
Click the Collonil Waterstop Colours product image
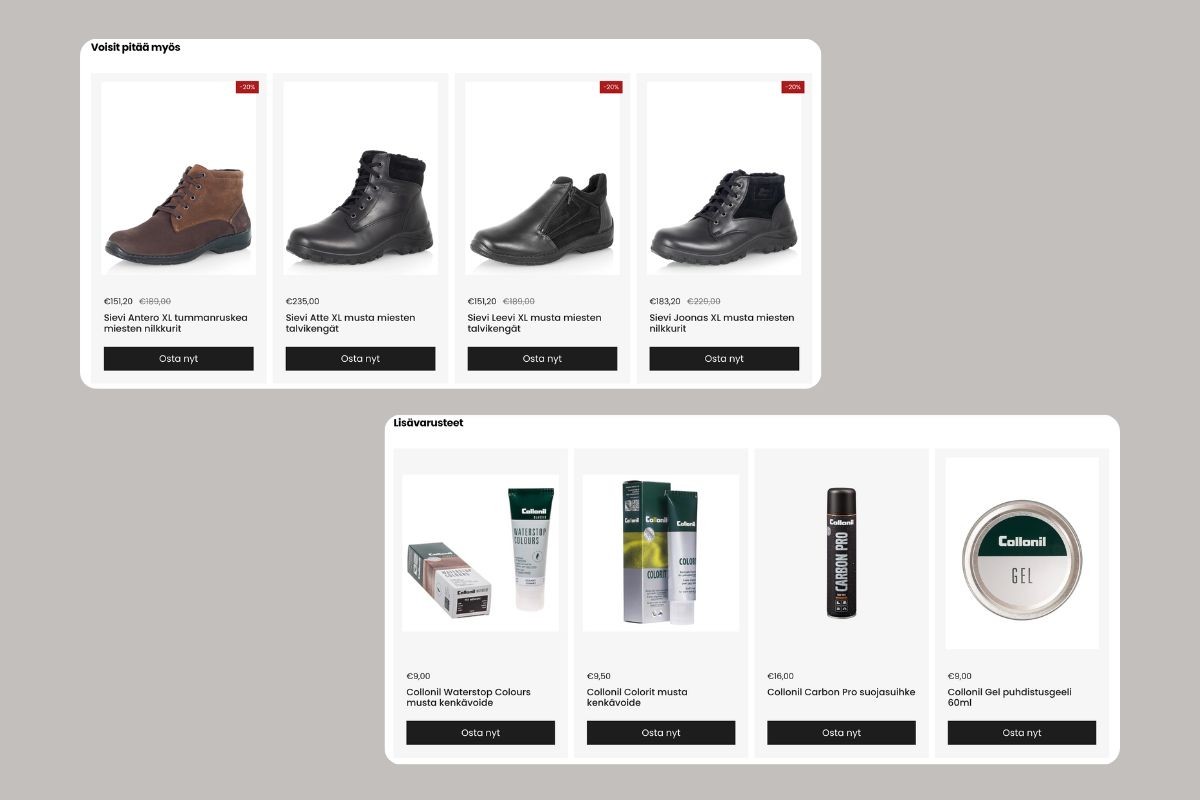coord(480,553)
